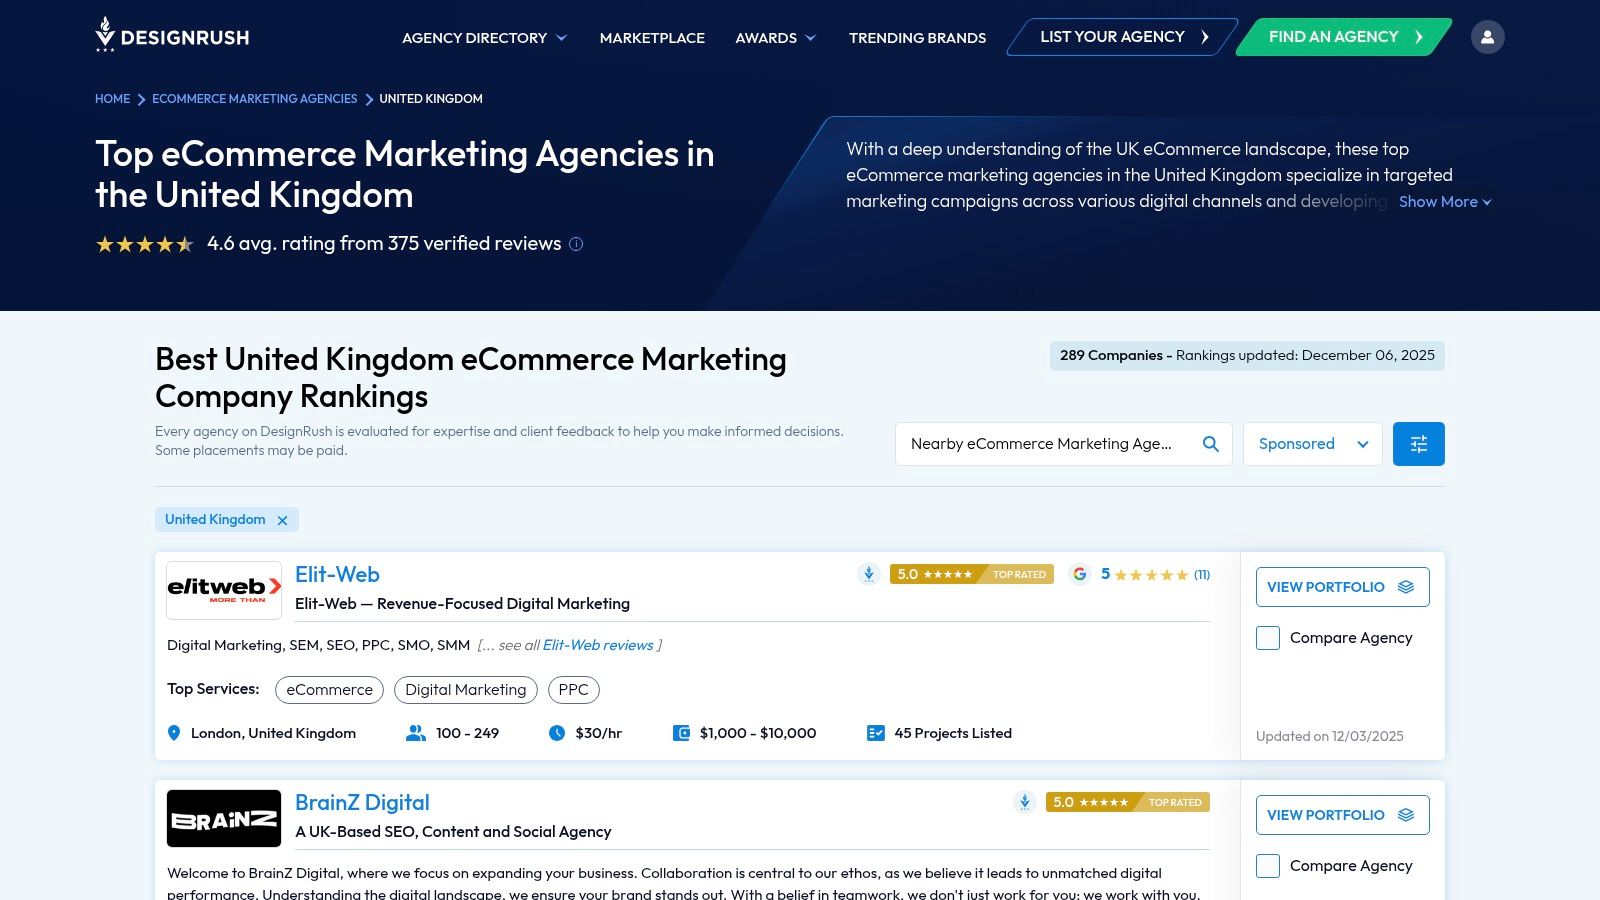Viewport: 1600px width, 900px height.
Task: Click the Google reviews icon for Elit-Web
Action: tap(1080, 574)
